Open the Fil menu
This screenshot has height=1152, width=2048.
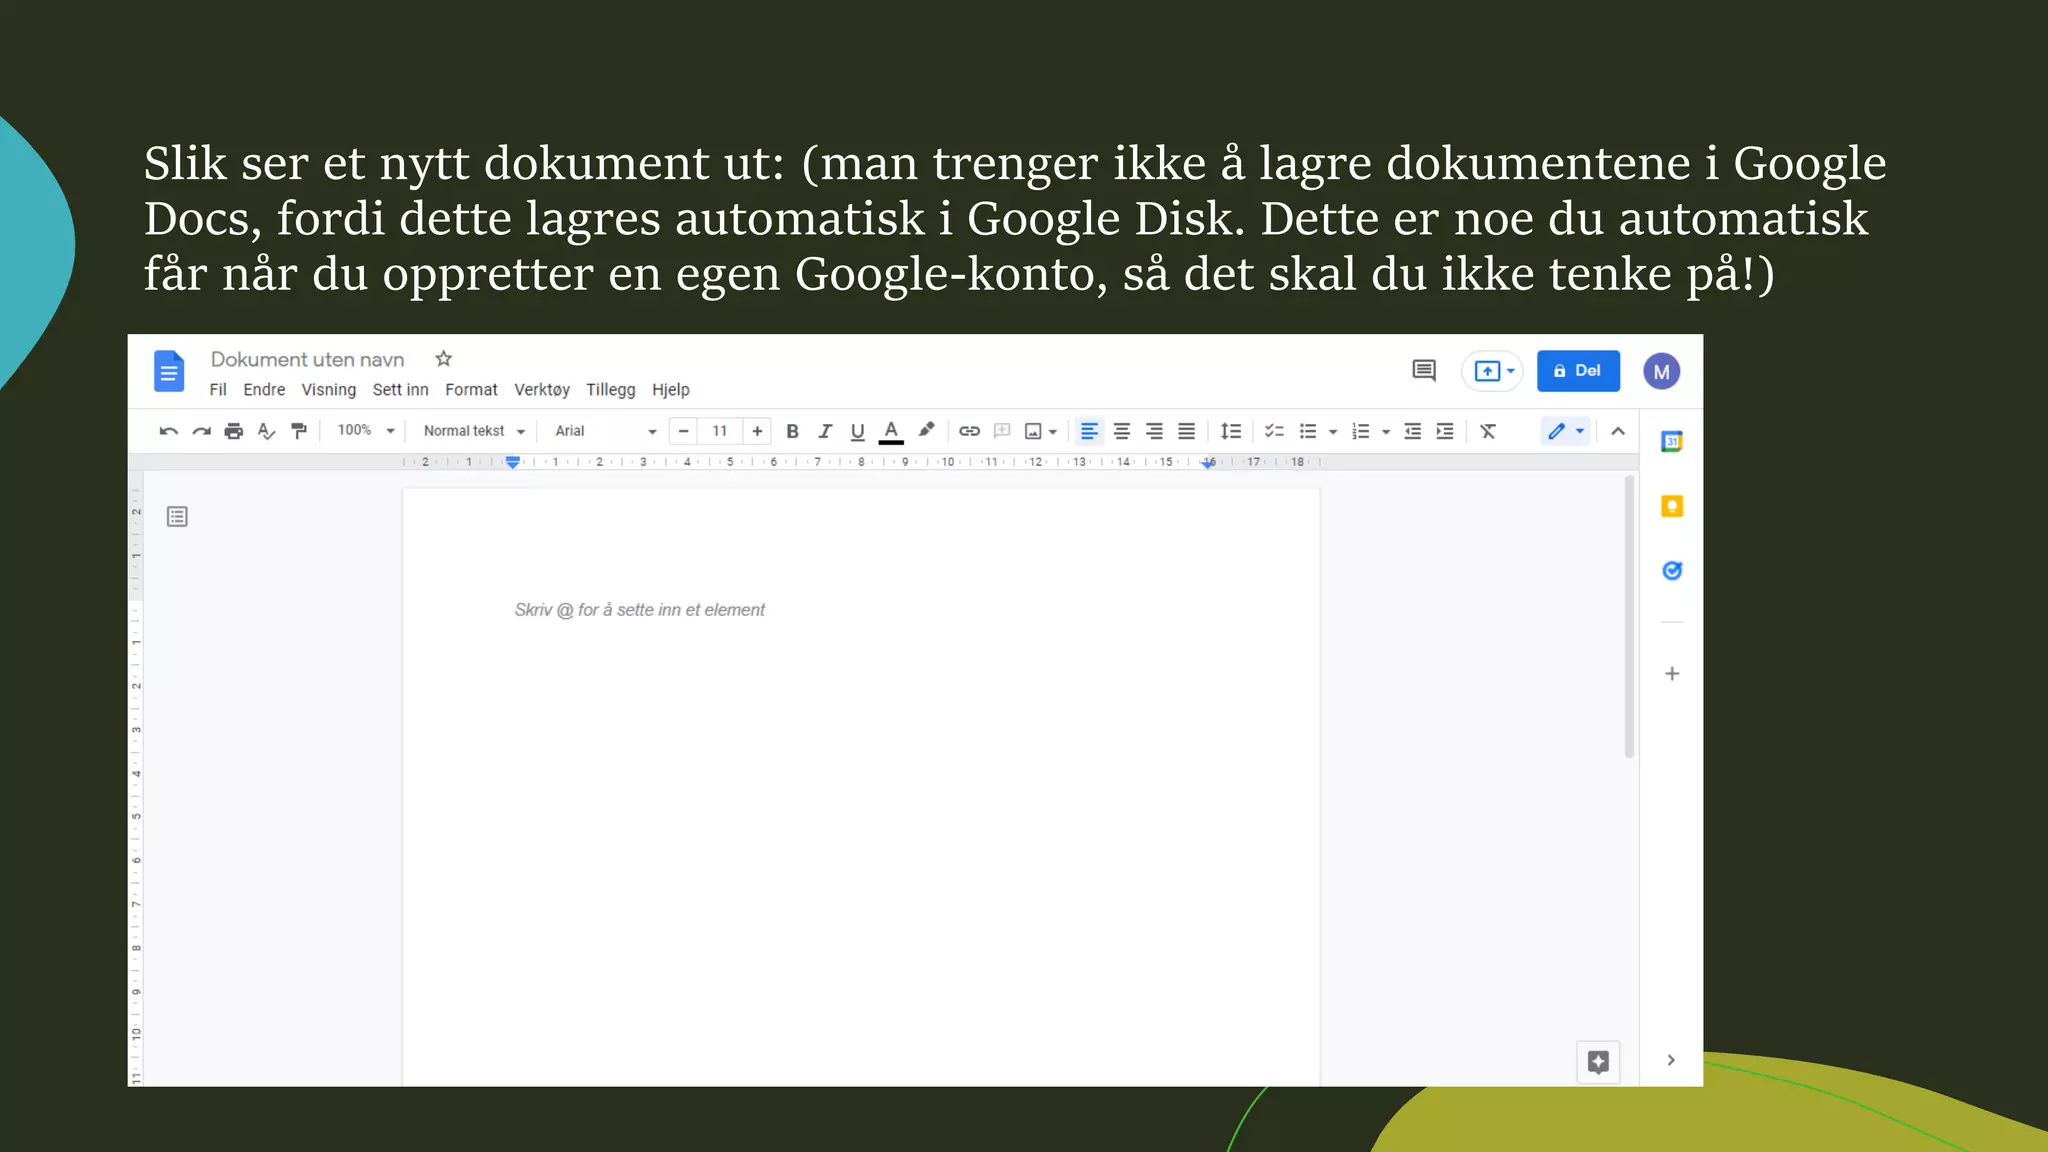218,390
